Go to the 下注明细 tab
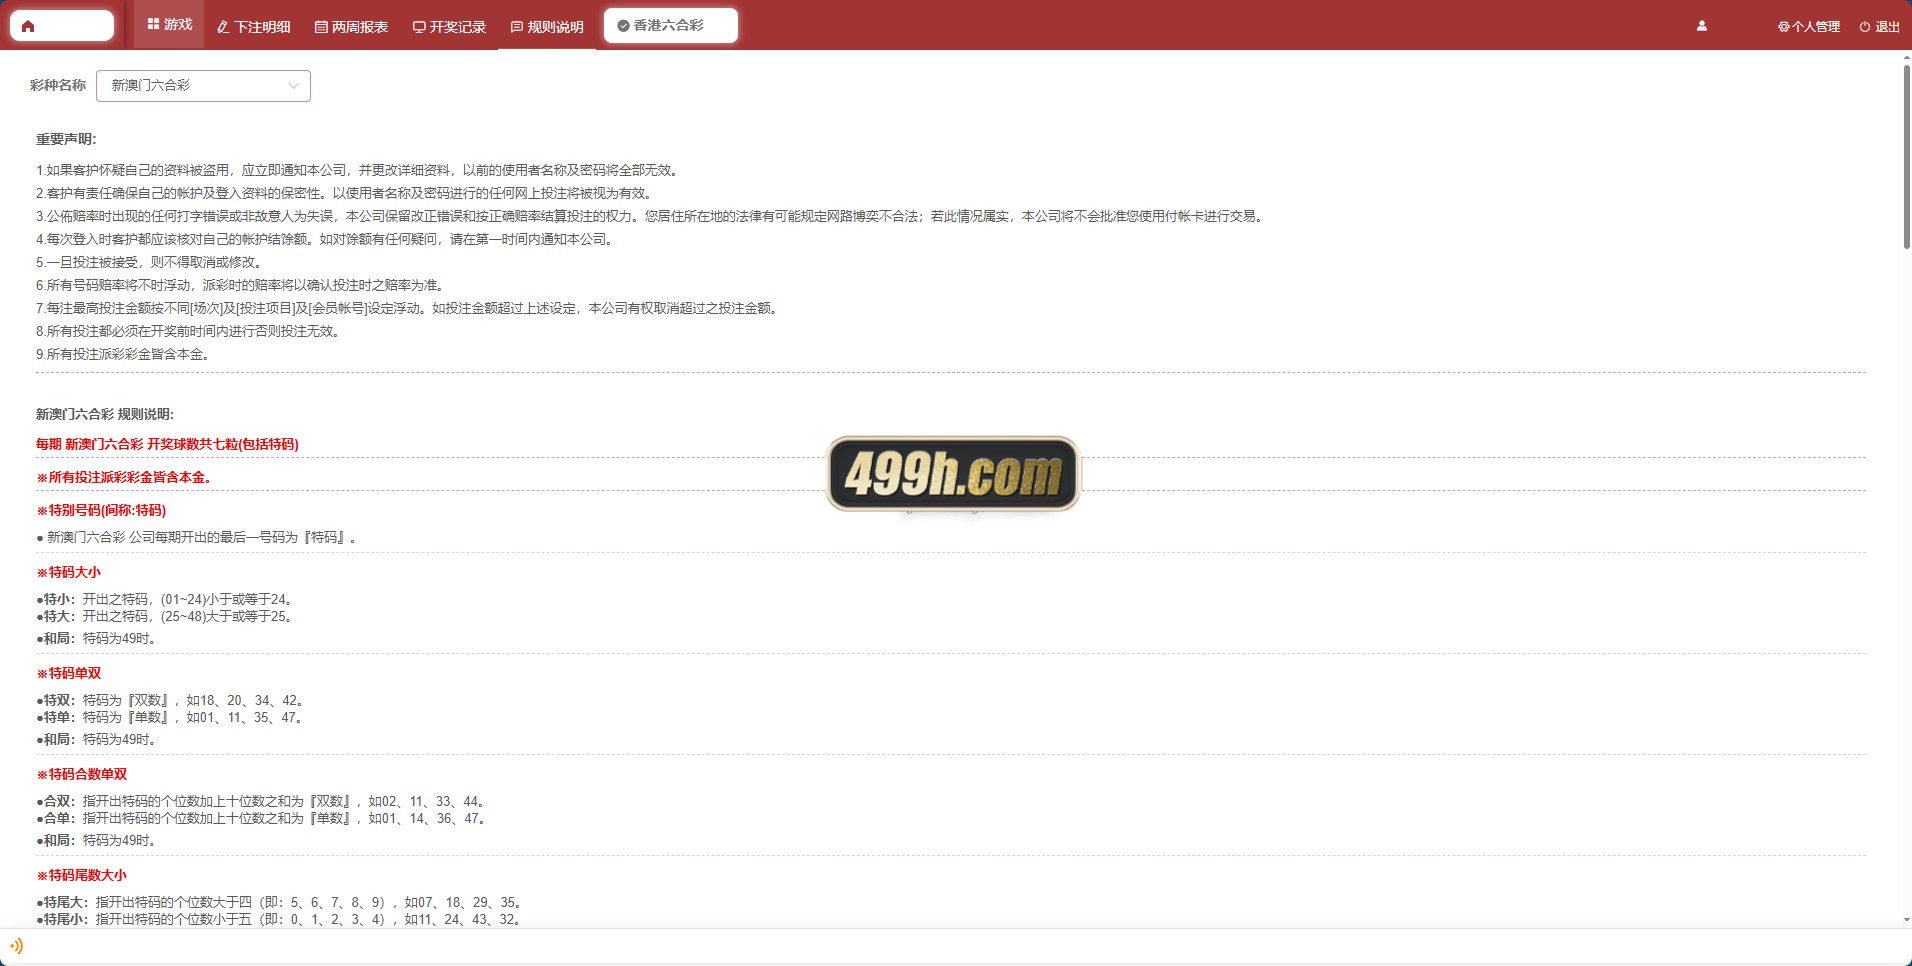Viewport: 1912px width, 966px height. click(x=253, y=26)
